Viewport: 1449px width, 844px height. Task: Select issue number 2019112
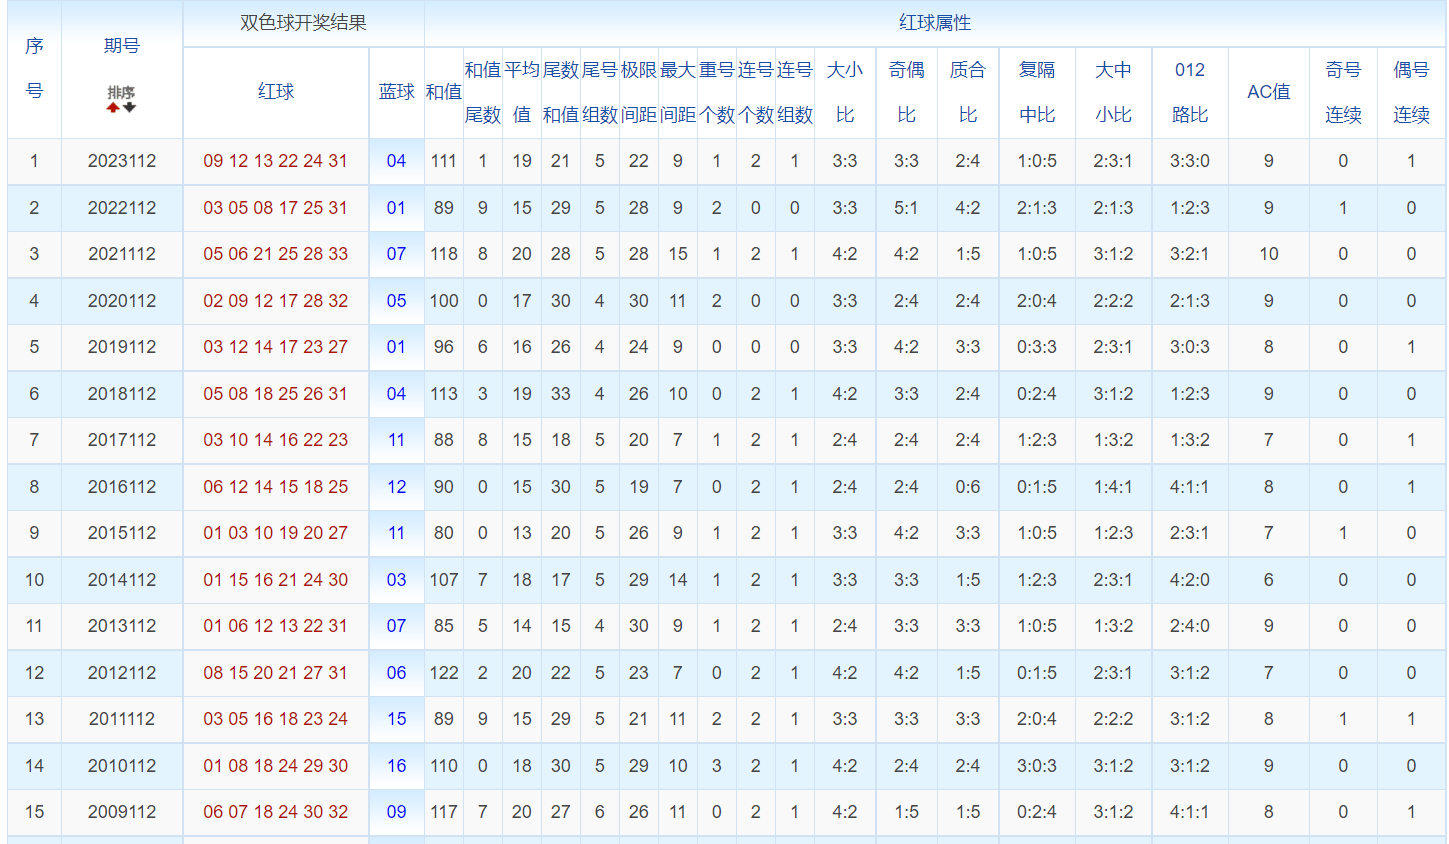point(122,347)
